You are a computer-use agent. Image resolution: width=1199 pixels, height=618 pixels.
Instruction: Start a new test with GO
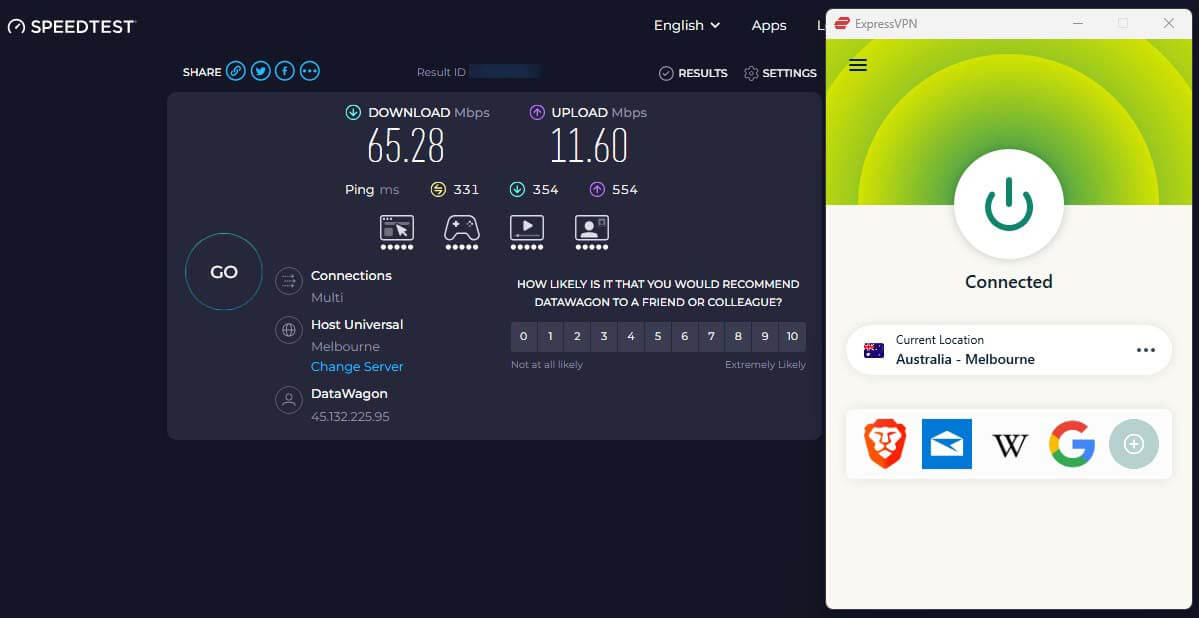[224, 272]
